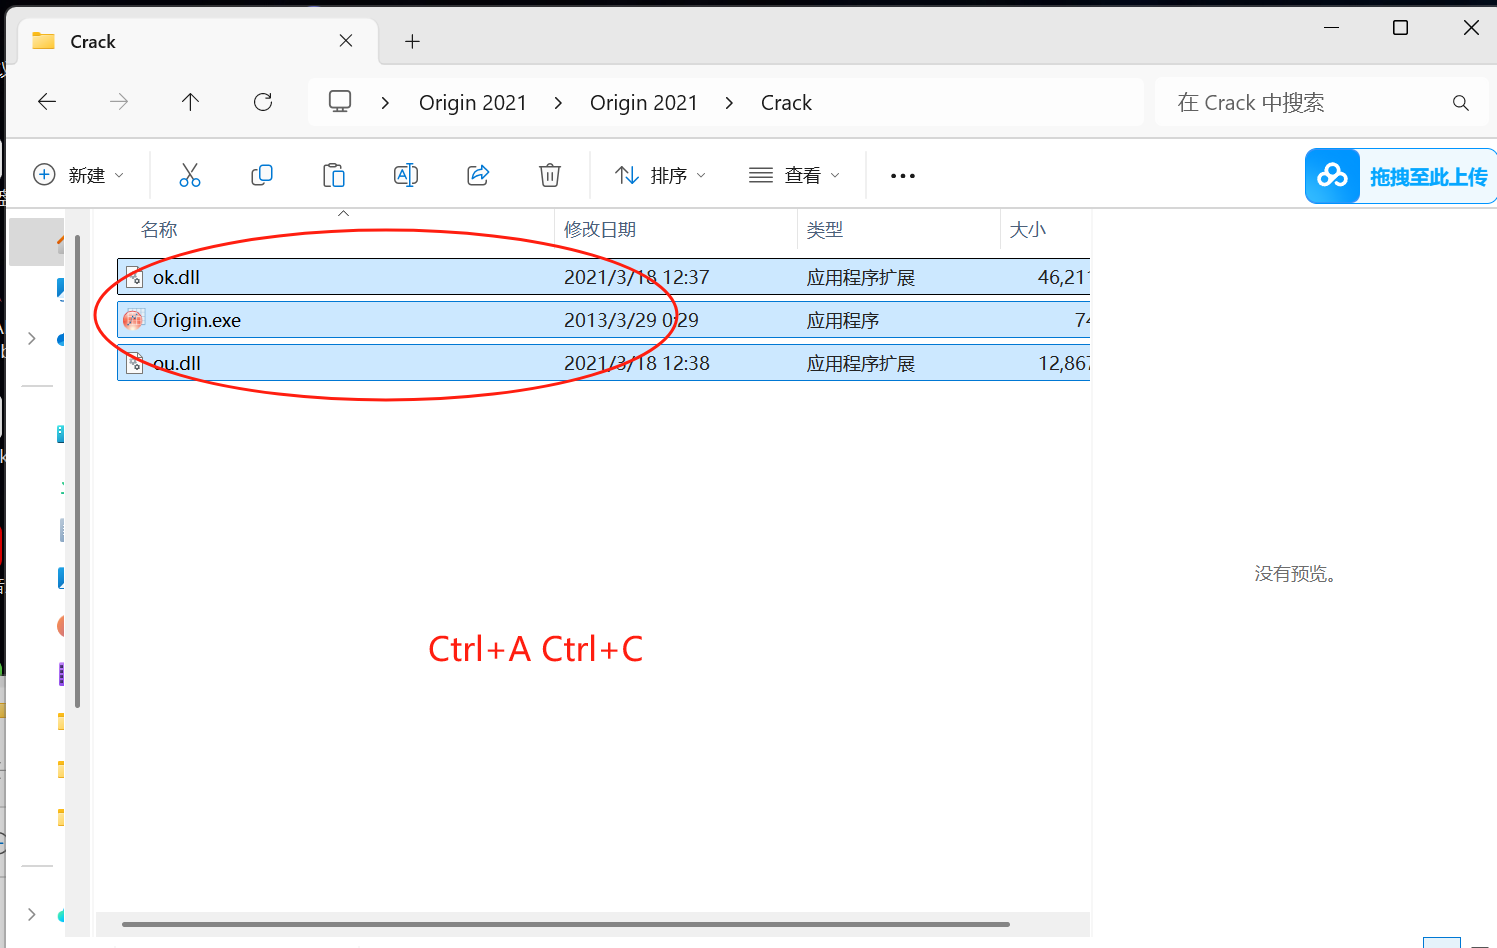Image resolution: width=1497 pixels, height=948 pixels.
Task: Click the Cut scissors icon
Action: (190, 175)
